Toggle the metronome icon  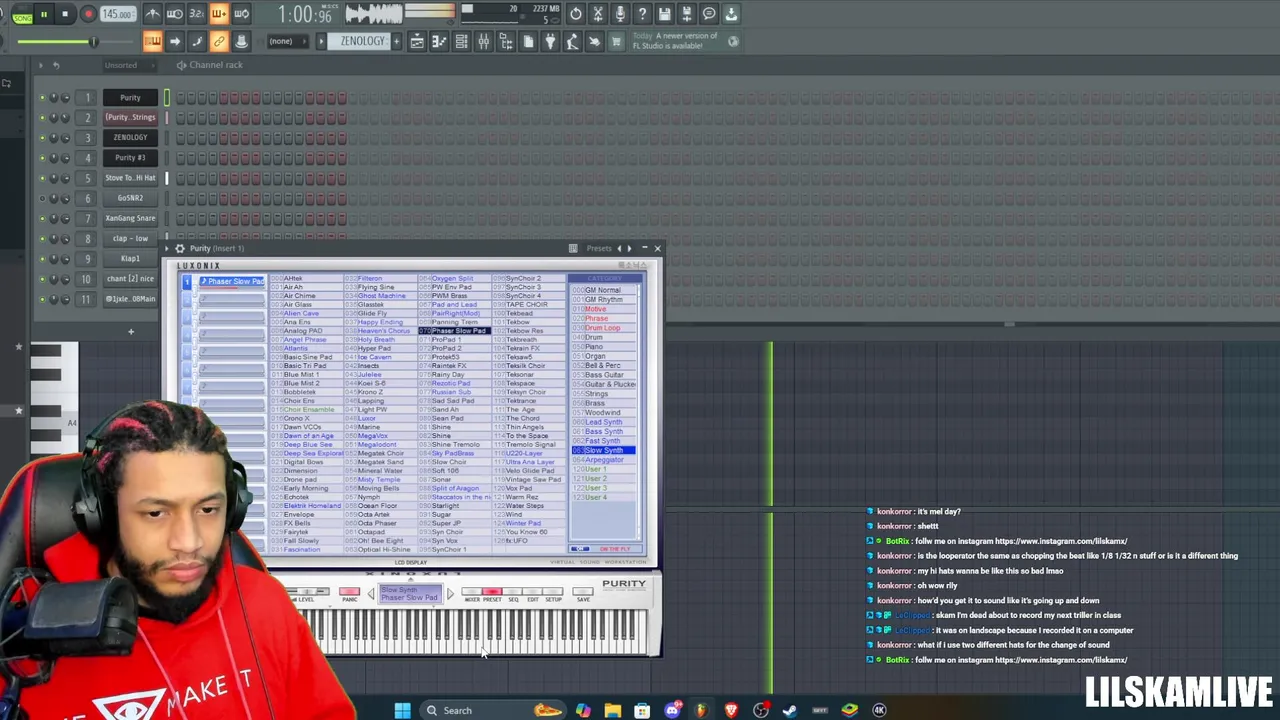pyautogui.click(x=152, y=14)
